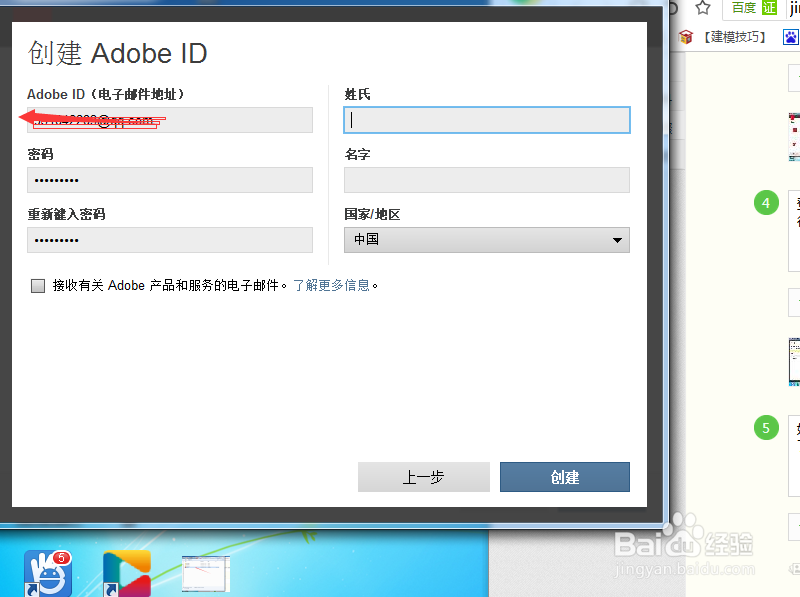
Task: Open the 国家/地区 country dropdown
Action: [x=487, y=240]
